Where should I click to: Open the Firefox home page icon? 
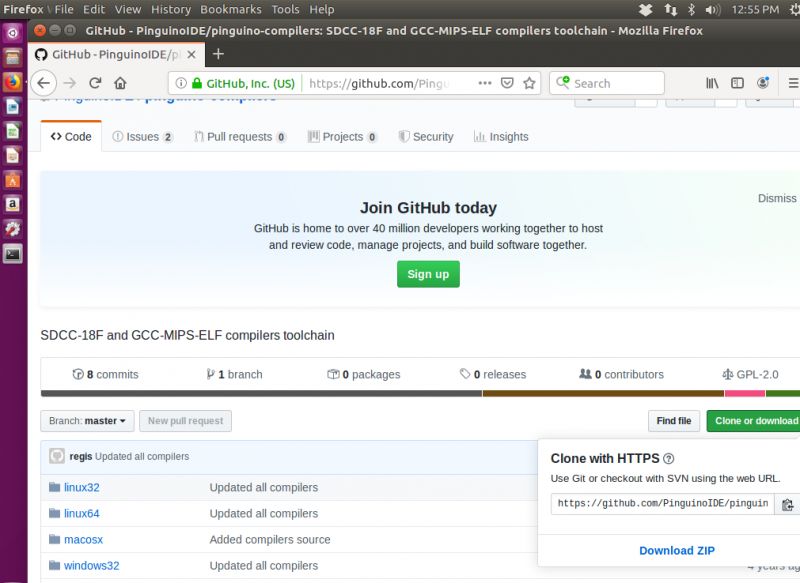(120, 83)
